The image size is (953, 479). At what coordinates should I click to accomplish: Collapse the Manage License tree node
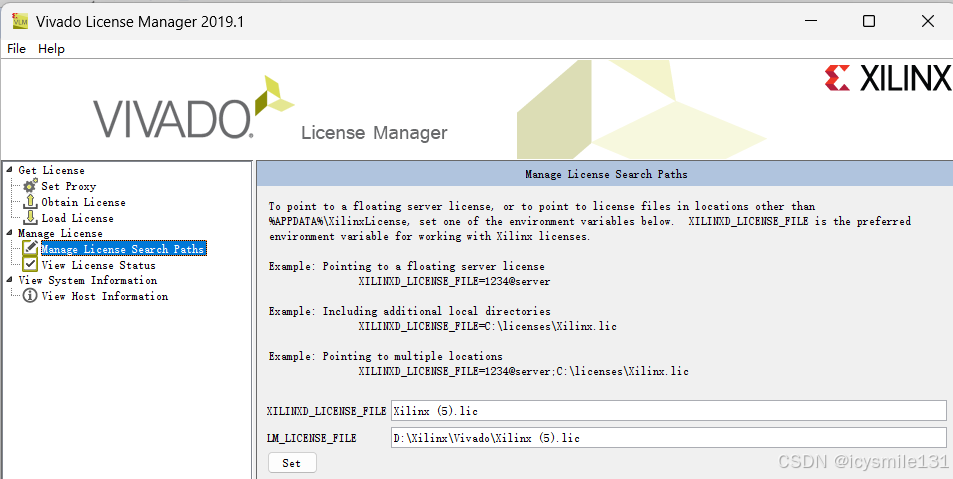pos(9,233)
